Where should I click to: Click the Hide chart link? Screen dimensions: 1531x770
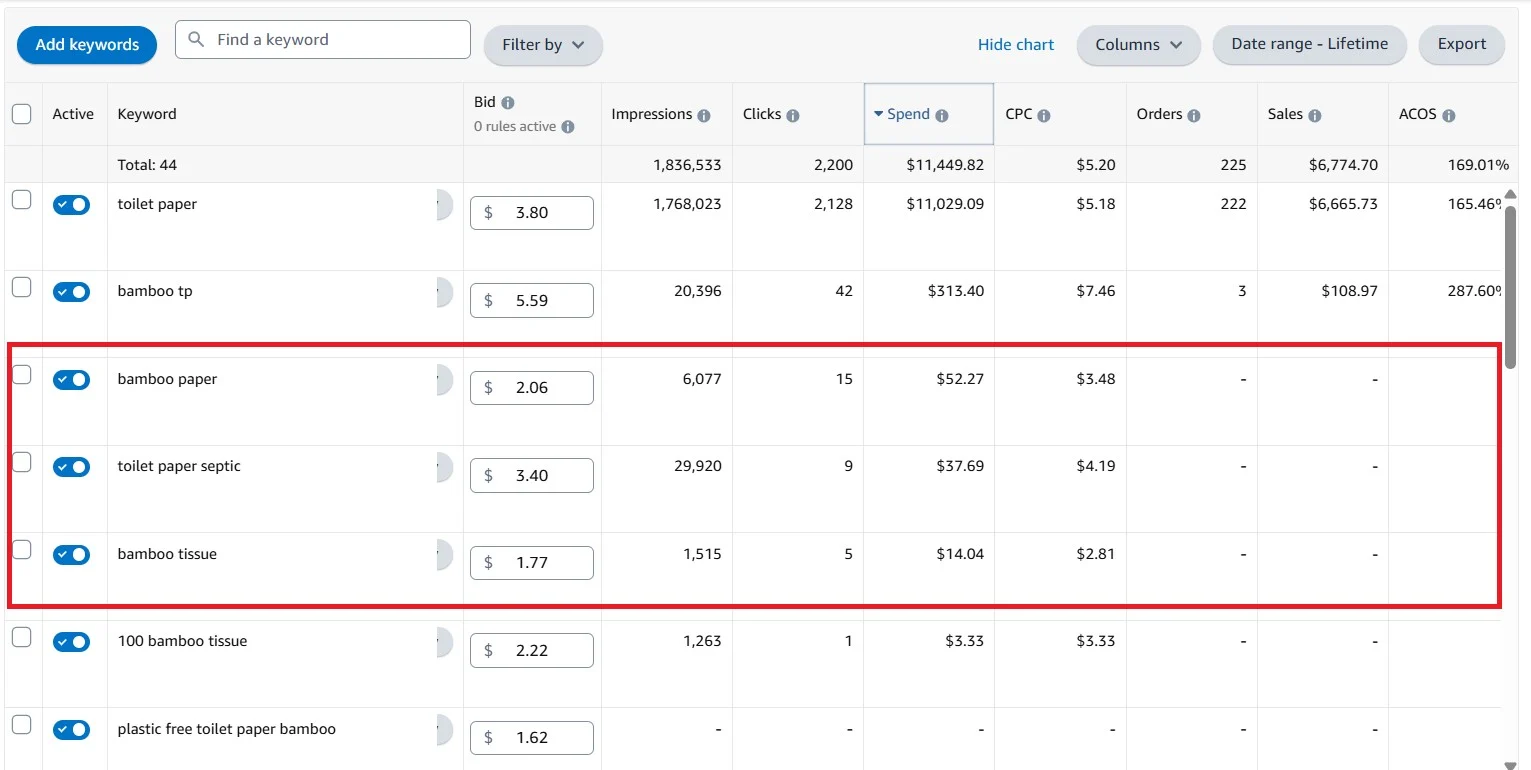(1016, 45)
